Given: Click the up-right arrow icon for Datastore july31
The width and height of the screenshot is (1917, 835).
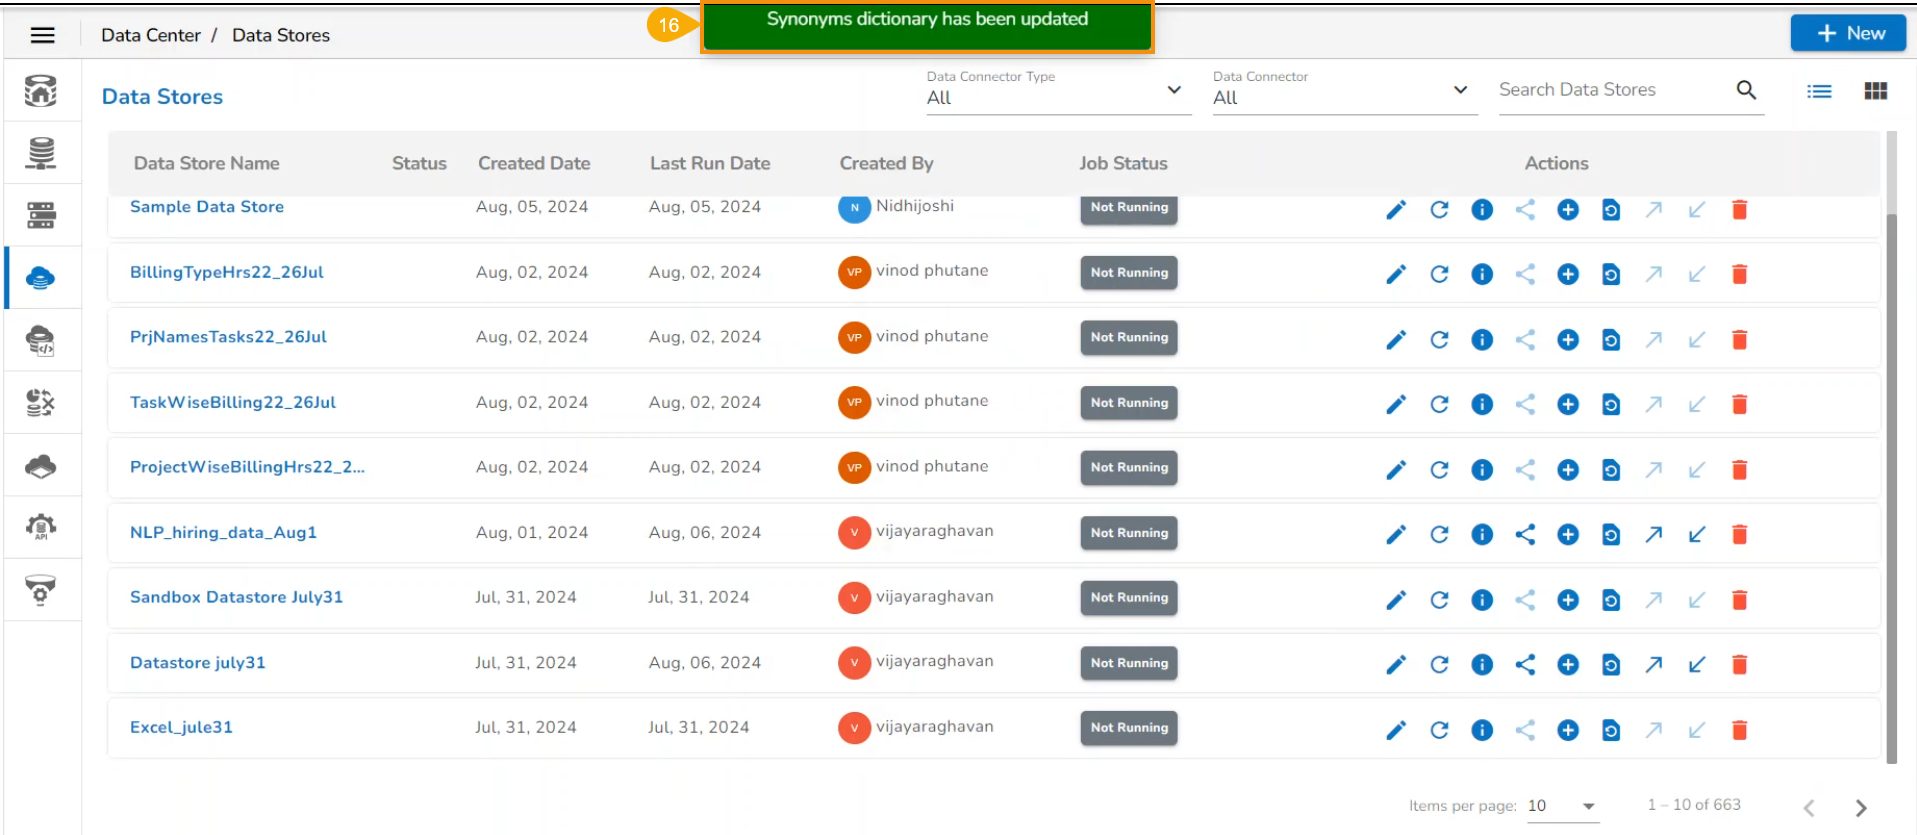Looking at the screenshot, I should click(x=1653, y=665).
